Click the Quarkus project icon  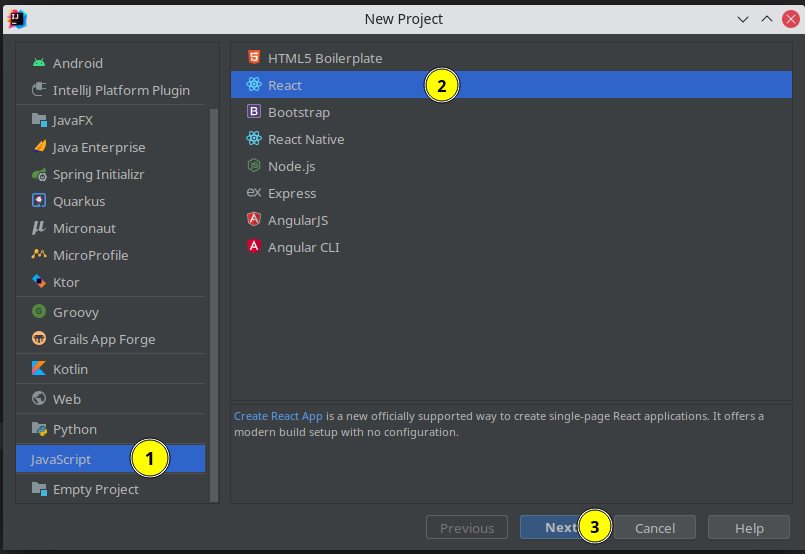click(x=39, y=201)
